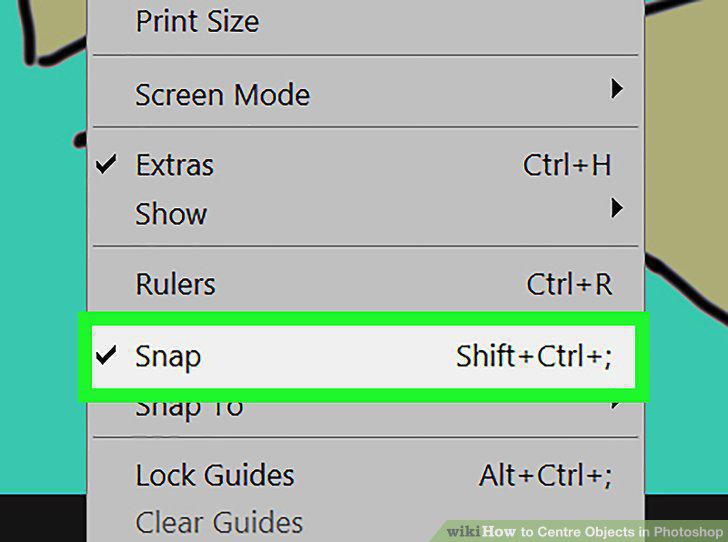Click the arrow beside Screen Mode

point(617,88)
